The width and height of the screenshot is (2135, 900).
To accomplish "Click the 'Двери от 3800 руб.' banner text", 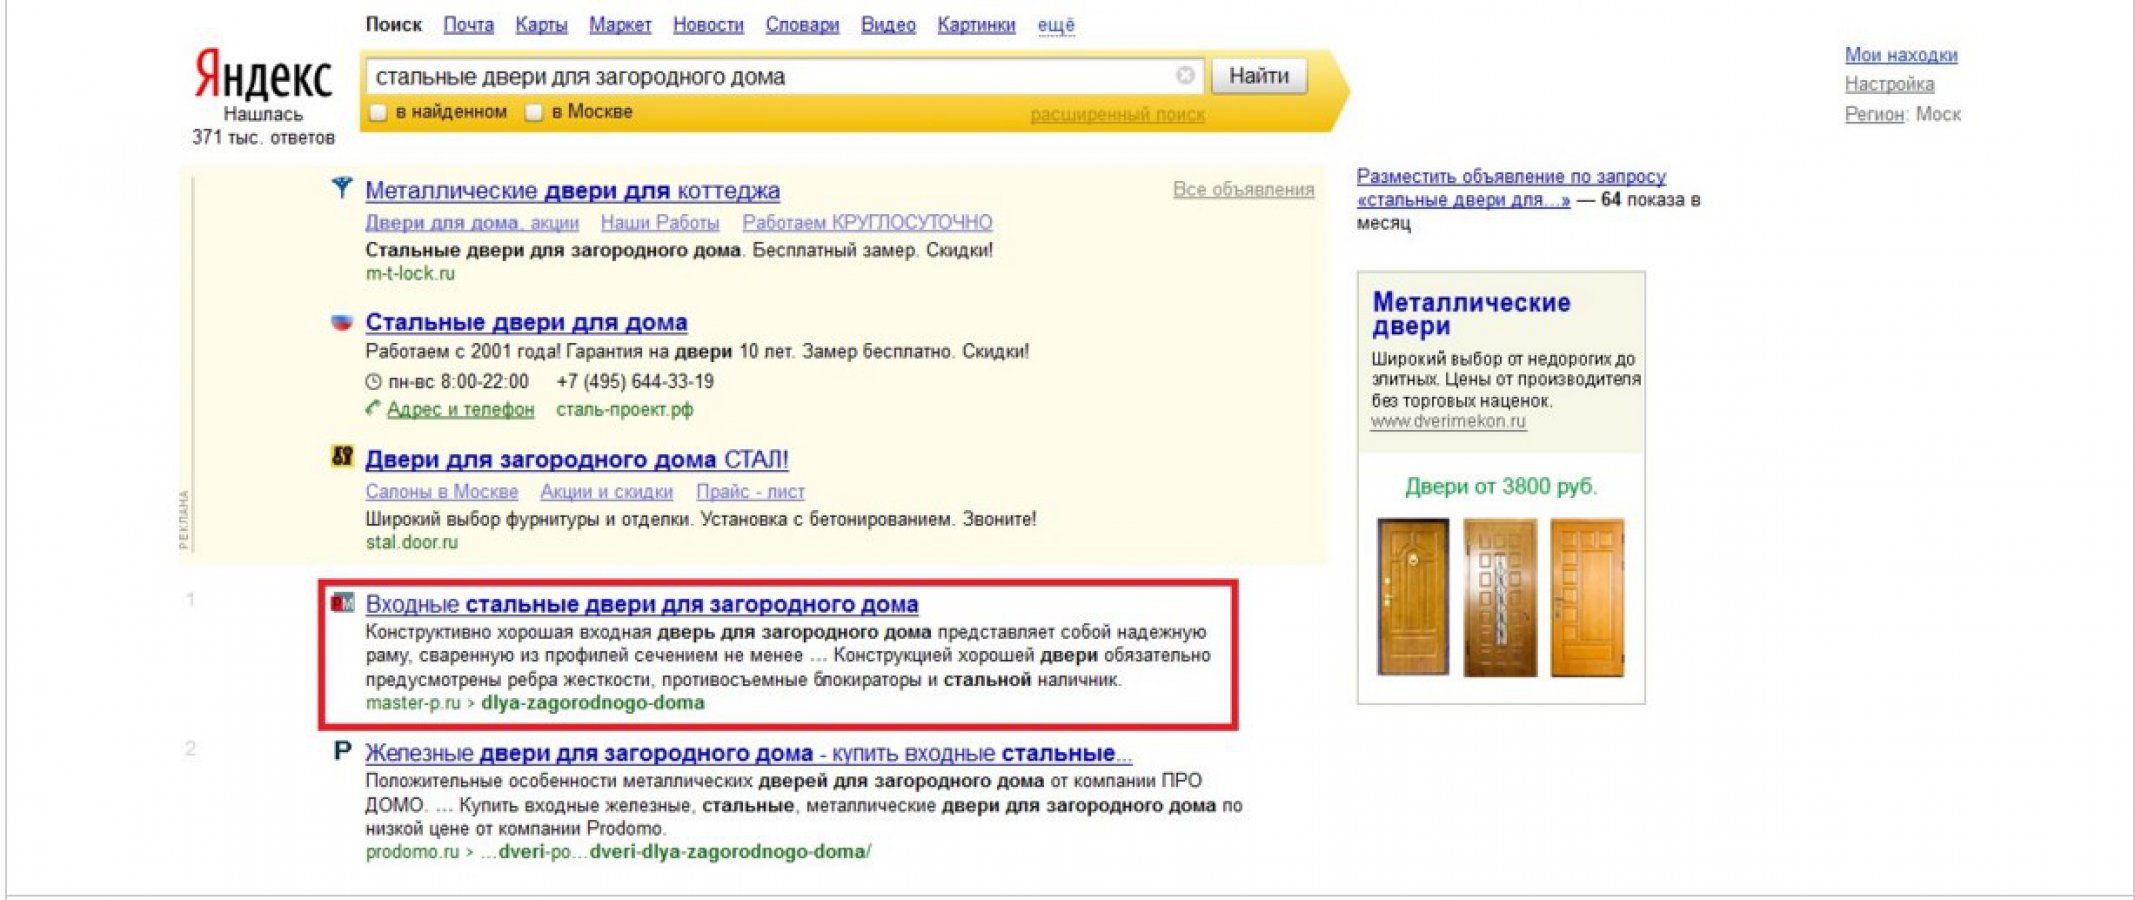I will pyautogui.click(x=1501, y=486).
